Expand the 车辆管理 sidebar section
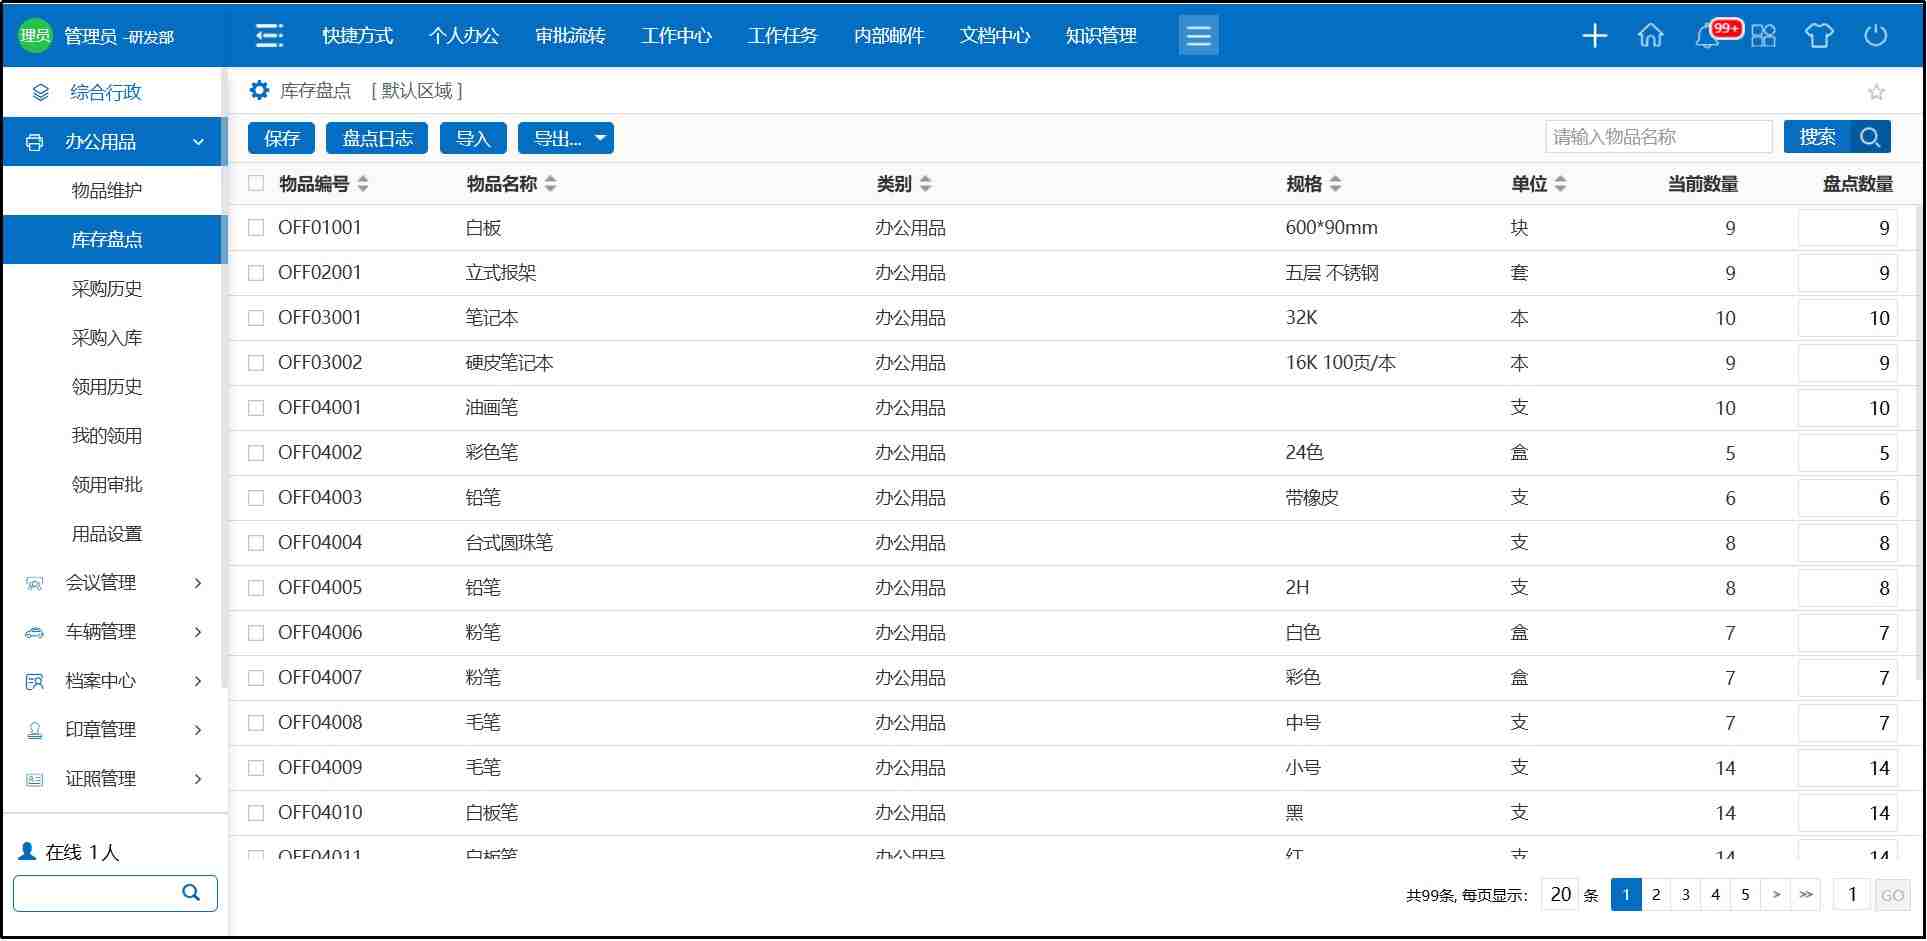This screenshot has width=1927, height=941. (x=197, y=632)
